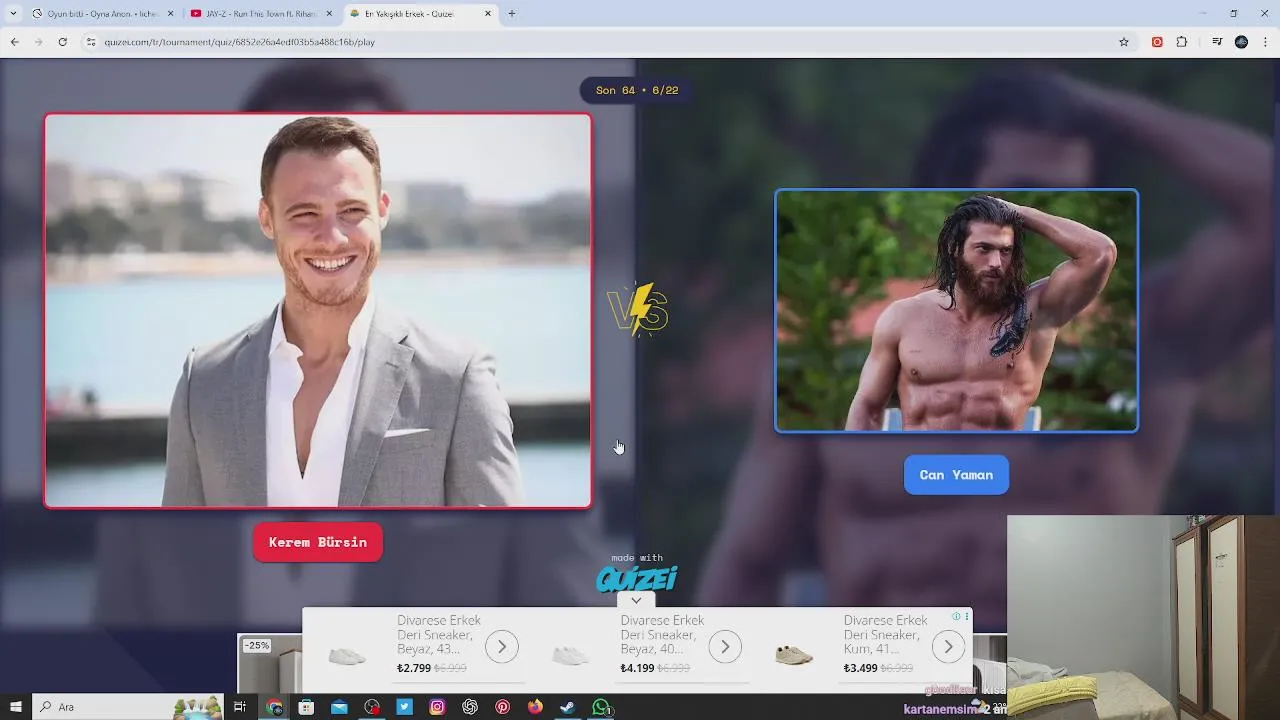
Task: Click the taskbar 'Ara' search box
Action: (x=130, y=707)
